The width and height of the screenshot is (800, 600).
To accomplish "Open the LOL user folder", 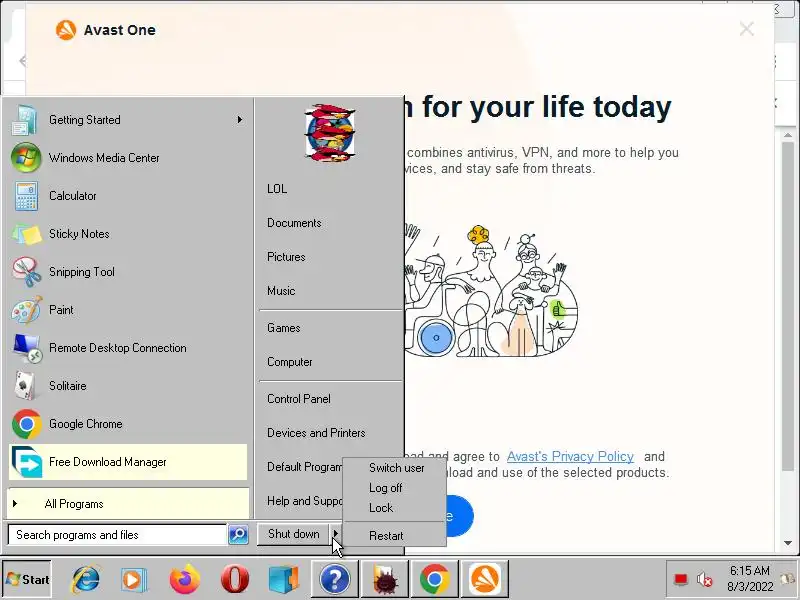I will pyautogui.click(x=277, y=189).
